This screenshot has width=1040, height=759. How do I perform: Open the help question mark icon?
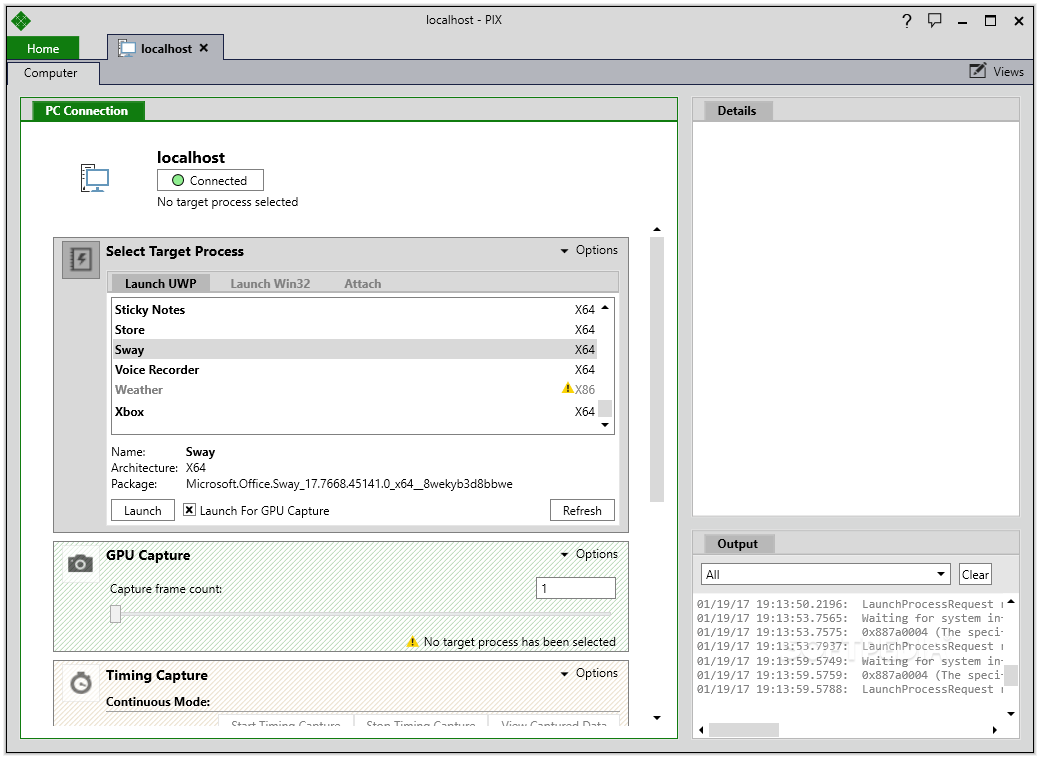(x=907, y=21)
